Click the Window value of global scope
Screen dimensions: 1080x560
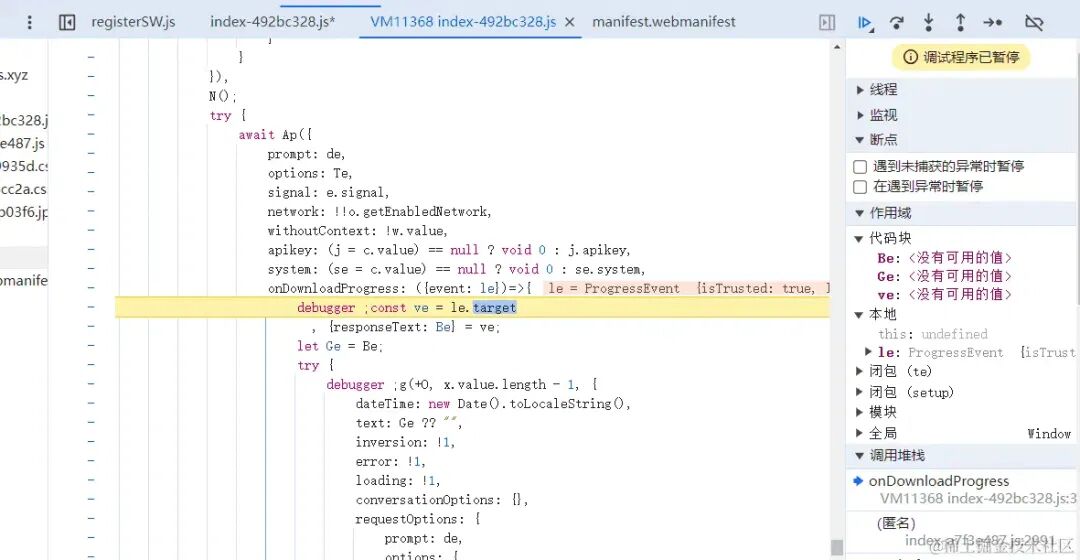point(1048,433)
